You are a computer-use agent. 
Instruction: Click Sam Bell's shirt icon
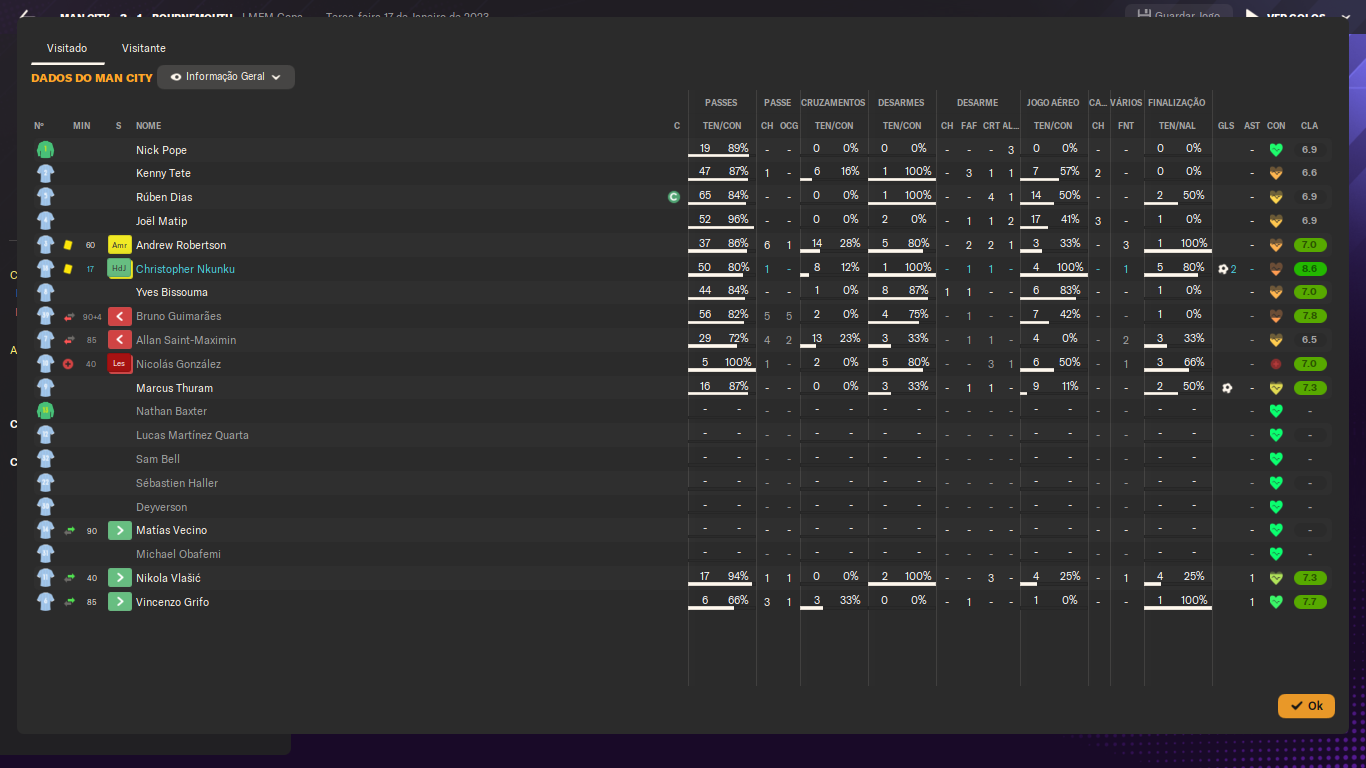pyautogui.click(x=45, y=459)
